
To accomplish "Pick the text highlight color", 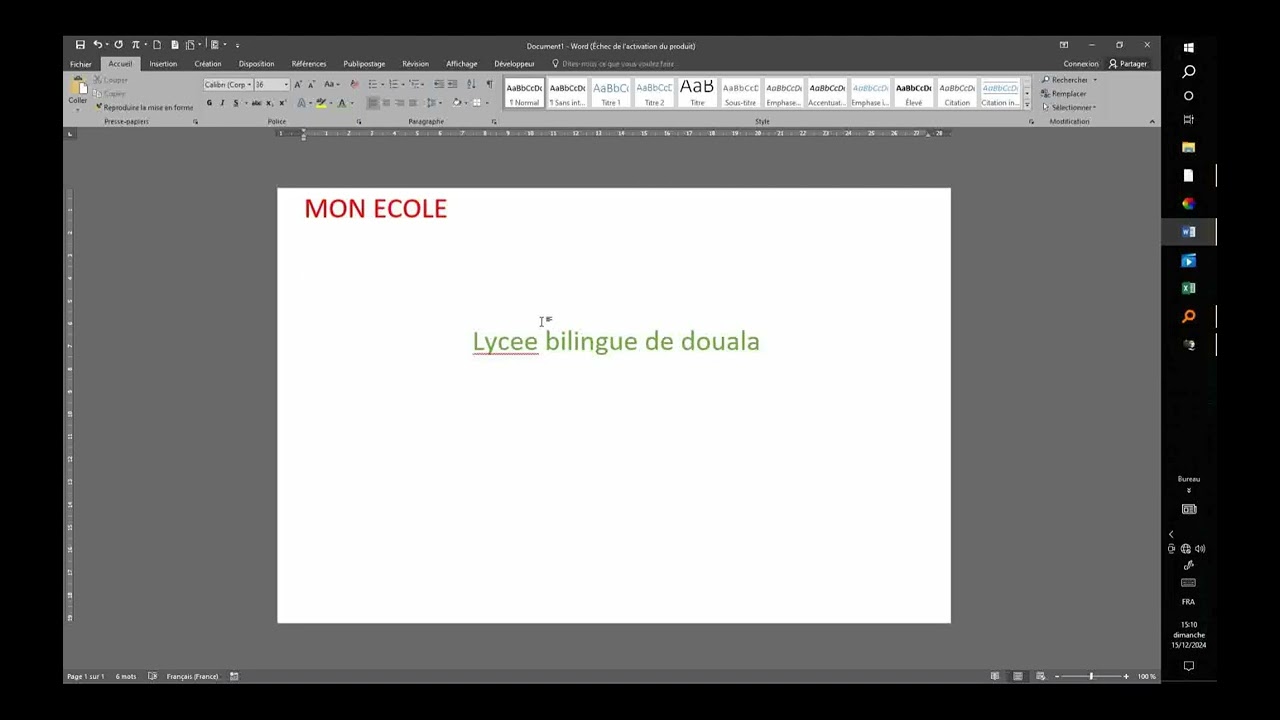I will click(x=321, y=103).
